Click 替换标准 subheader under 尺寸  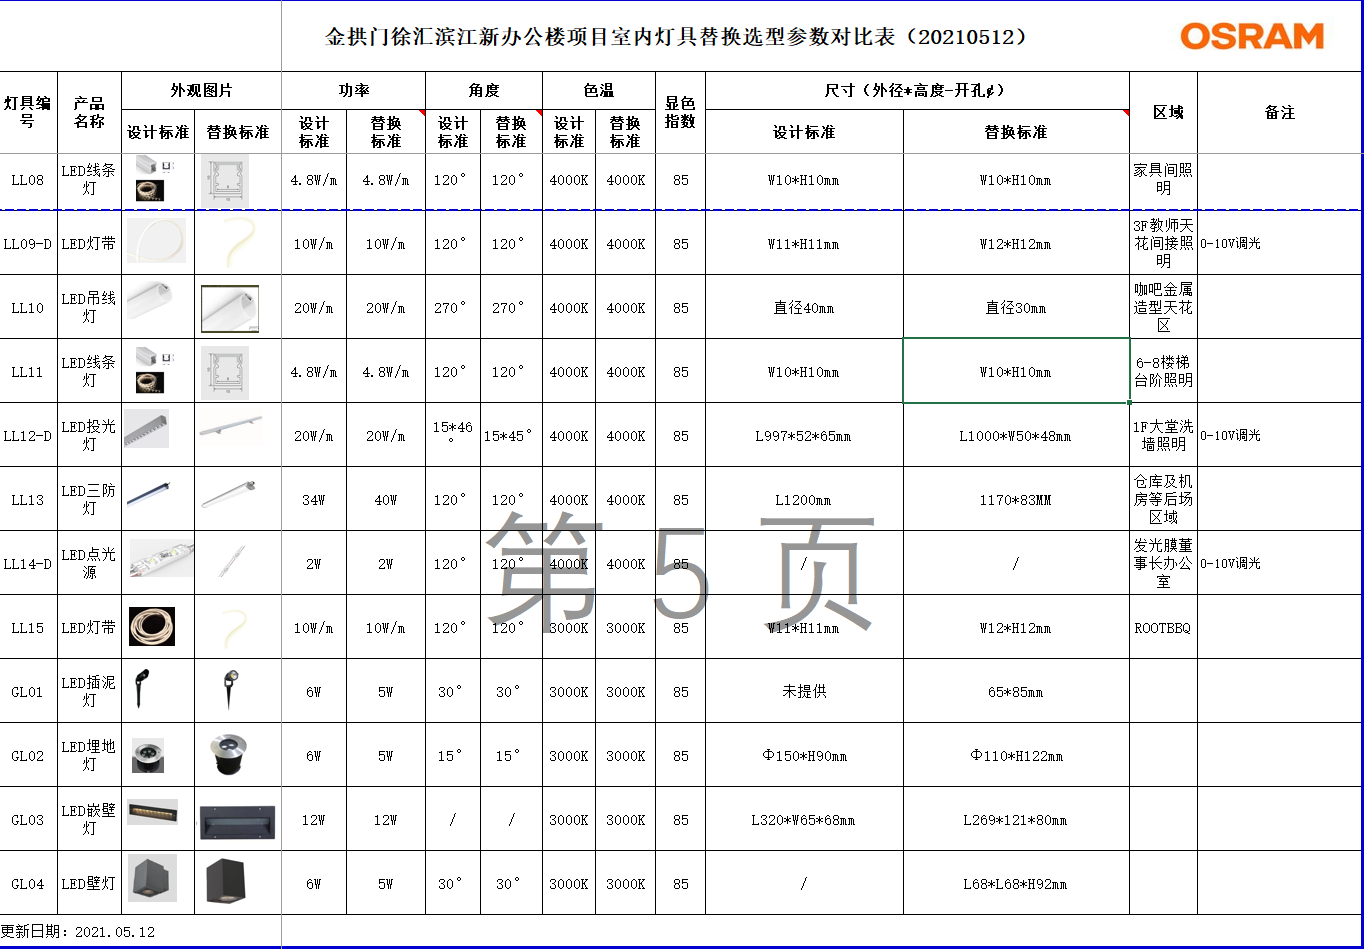pos(1016,132)
